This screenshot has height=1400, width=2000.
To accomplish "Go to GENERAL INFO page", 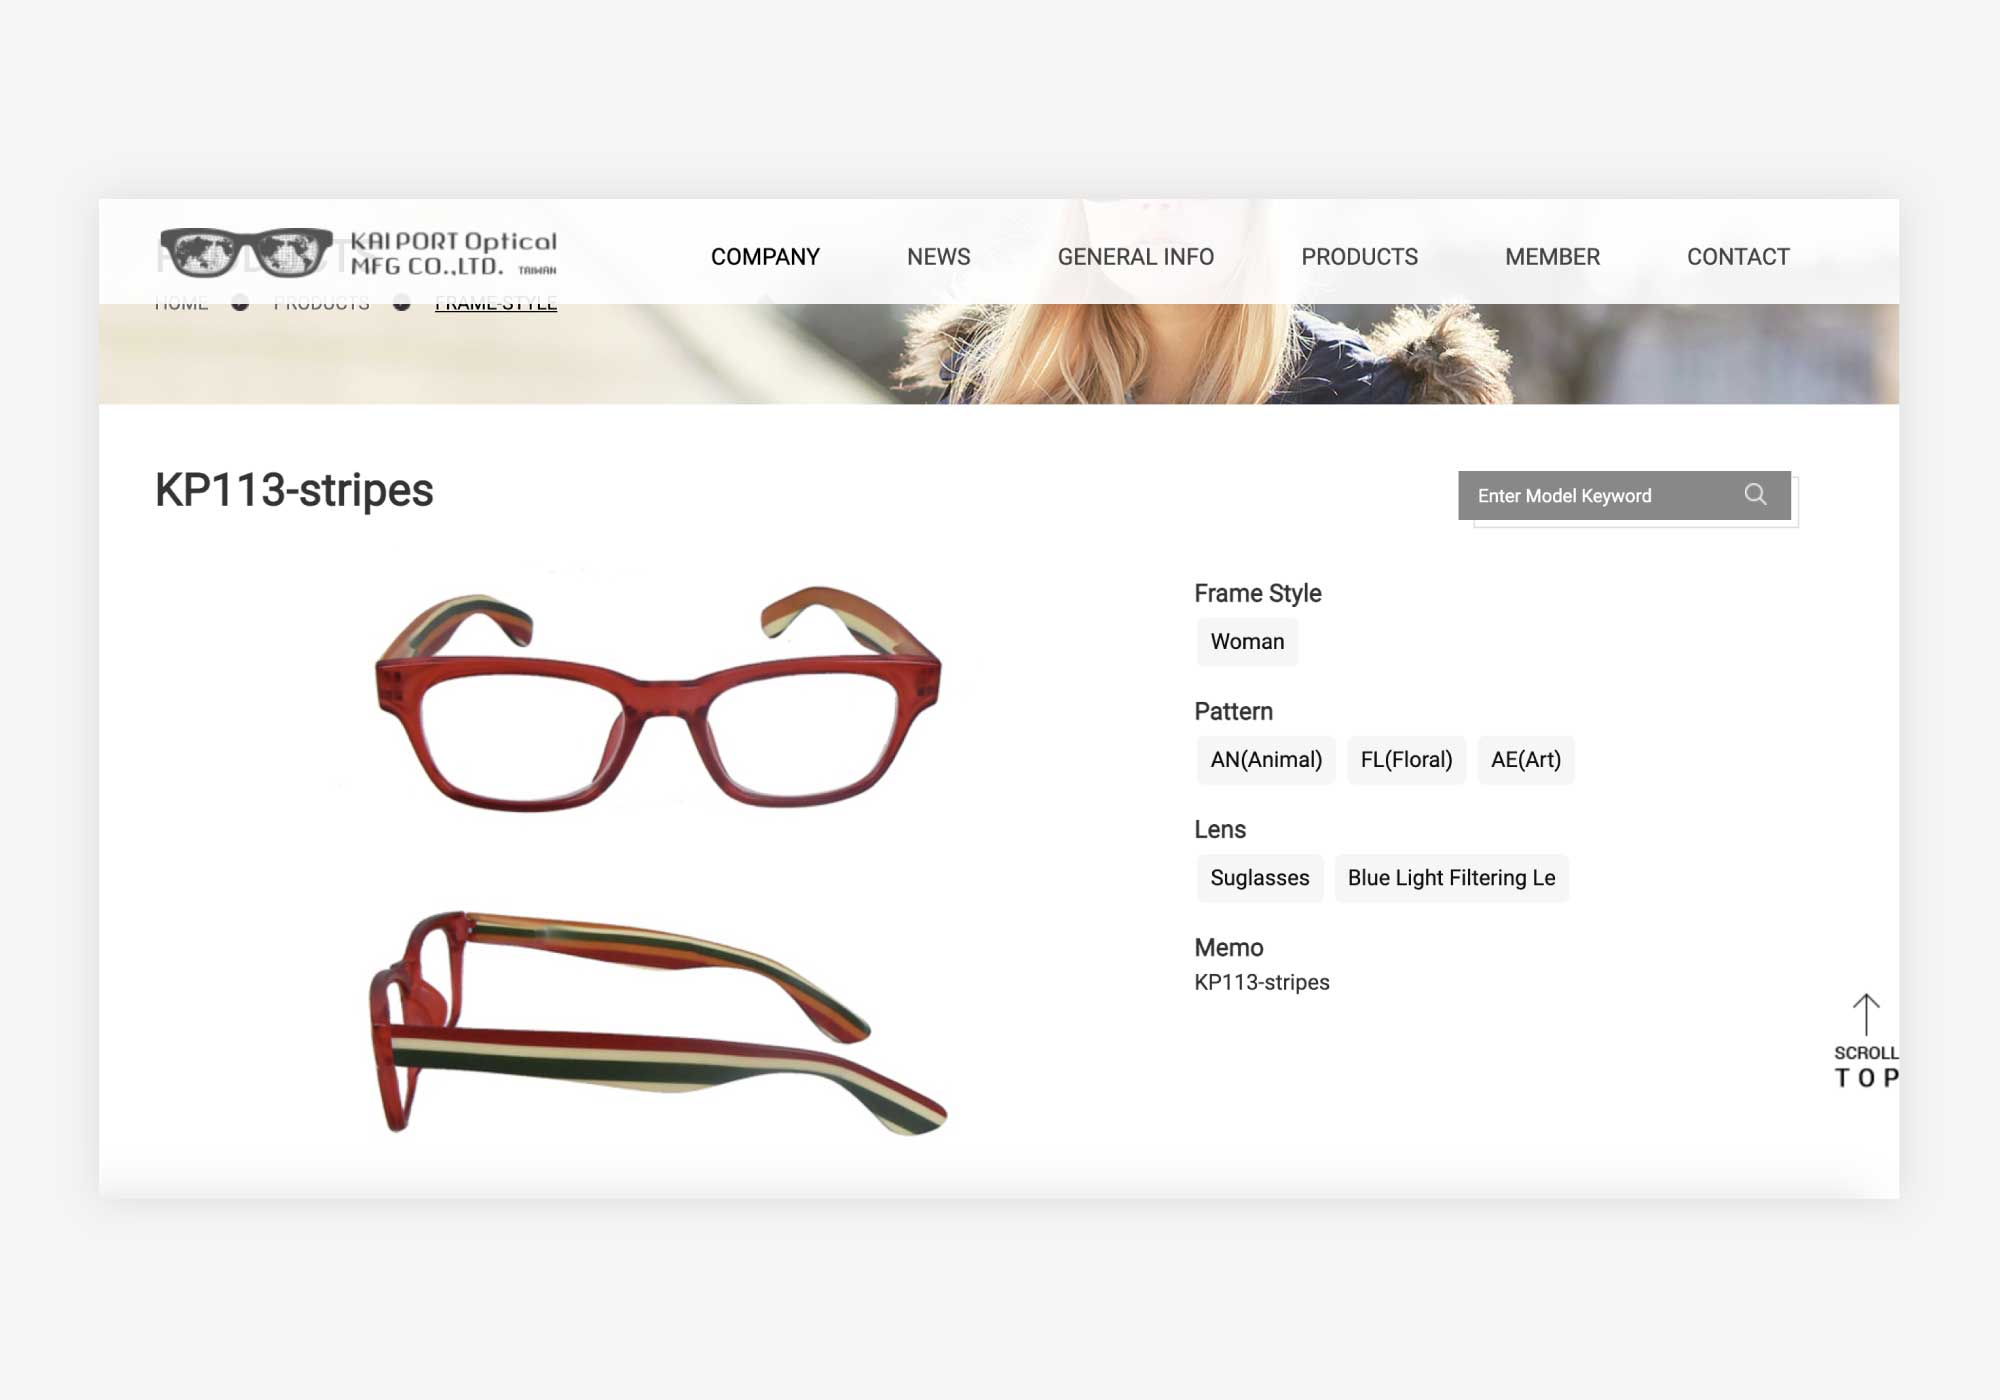I will [1136, 257].
